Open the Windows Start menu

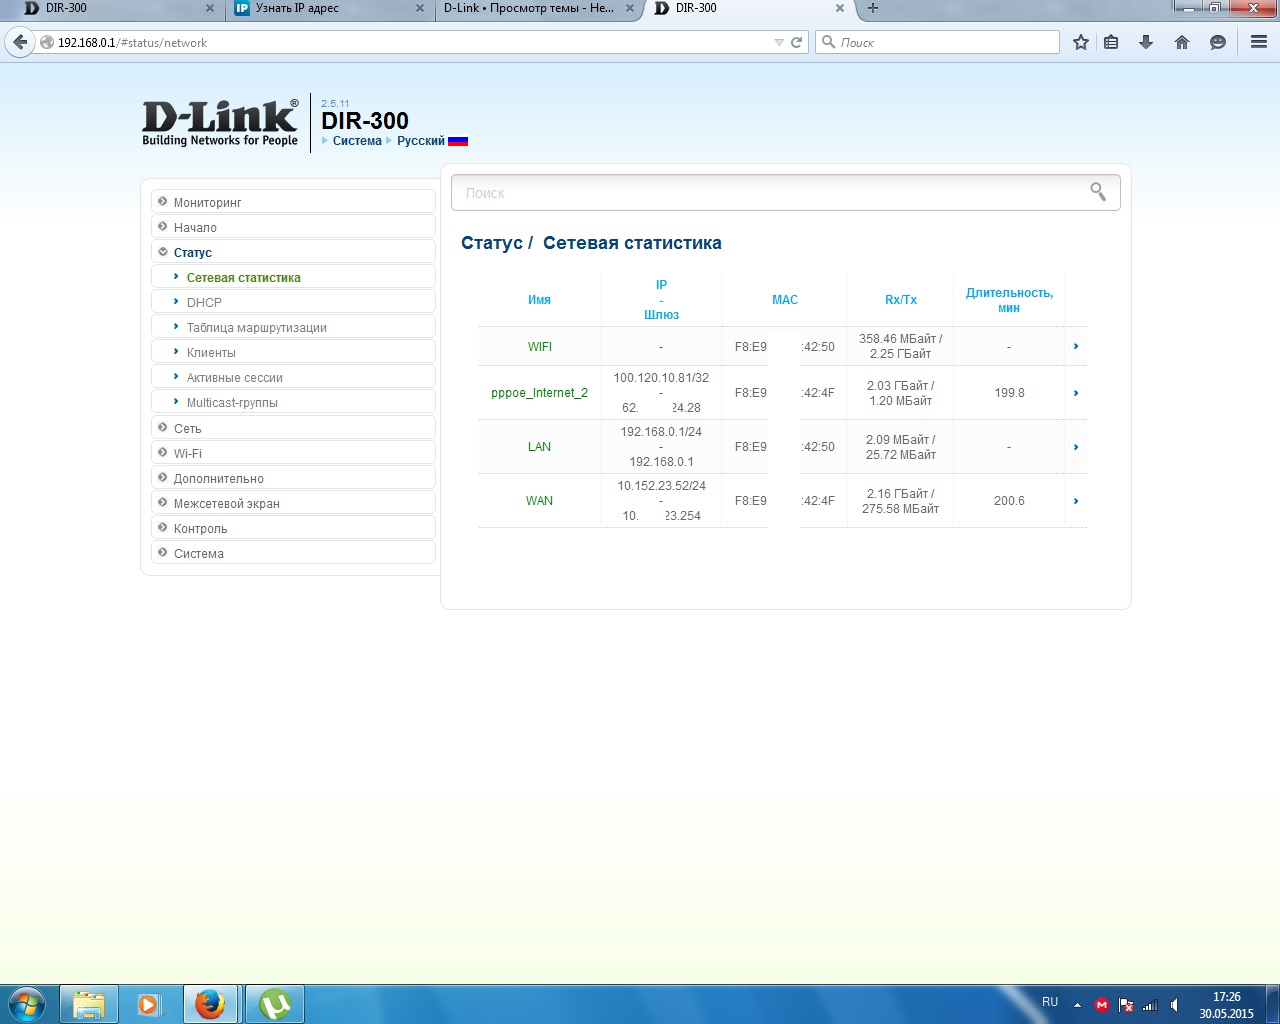point(27,1003)
